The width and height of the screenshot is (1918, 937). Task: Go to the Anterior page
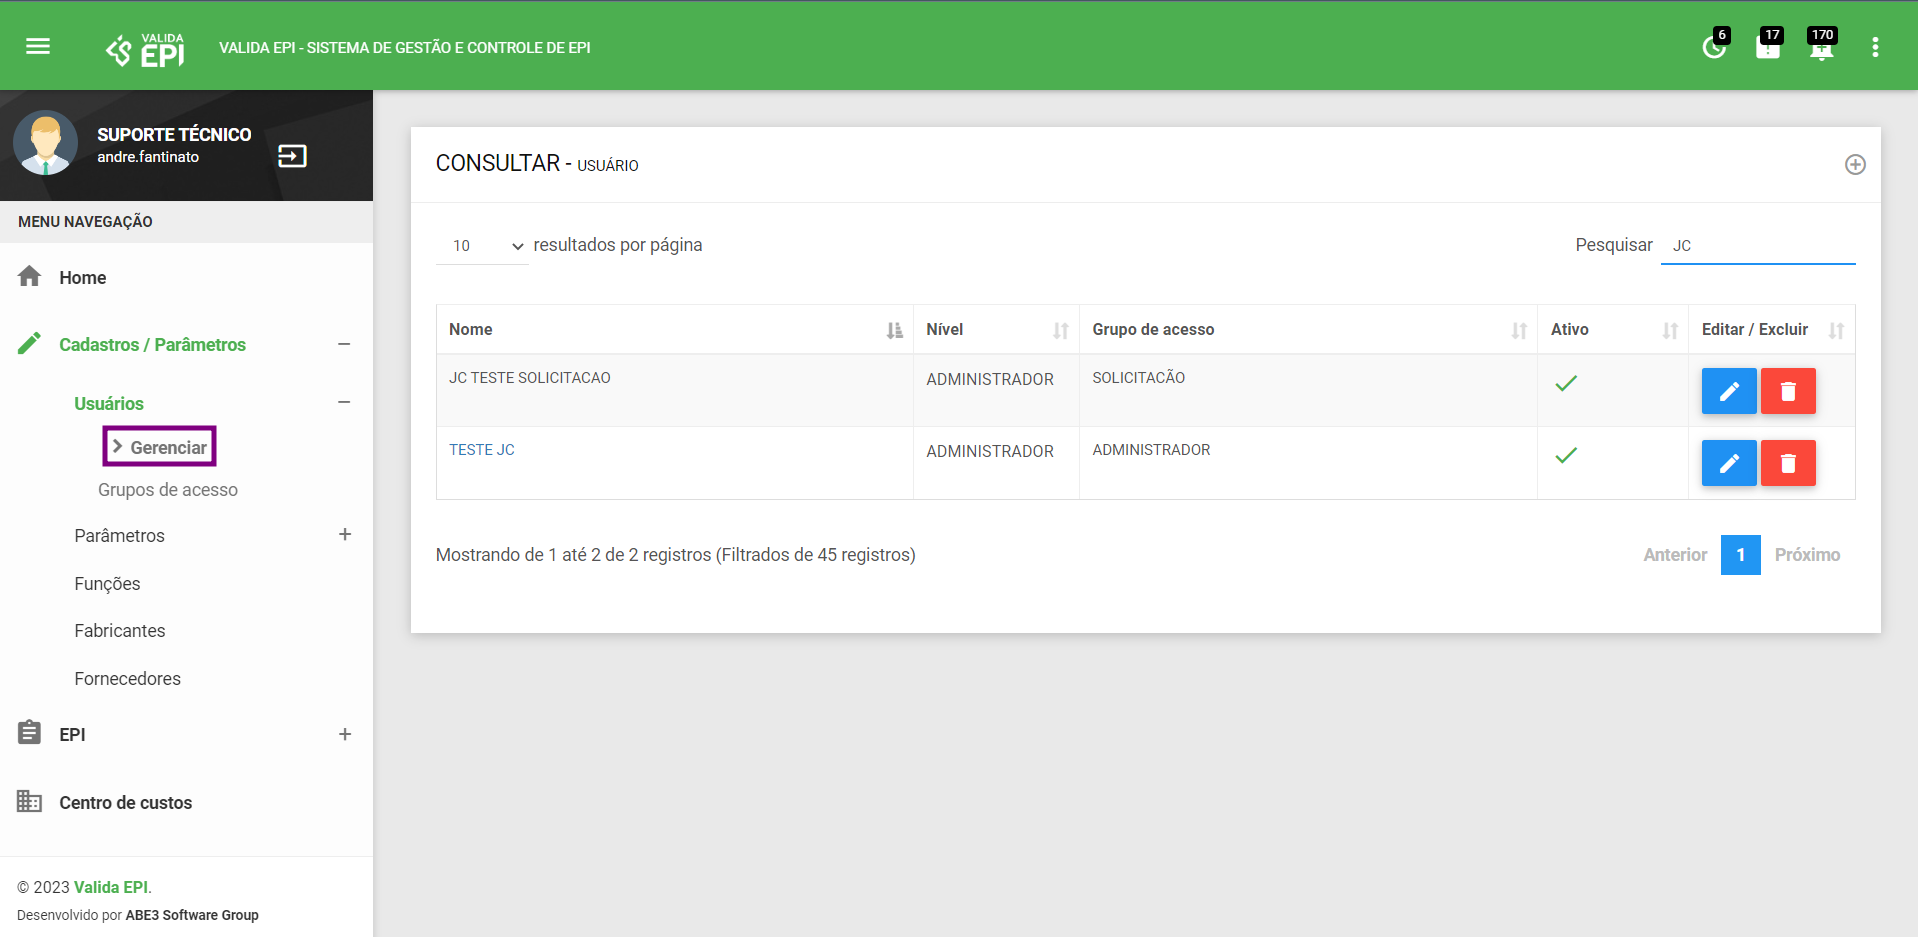point(1675,555)
